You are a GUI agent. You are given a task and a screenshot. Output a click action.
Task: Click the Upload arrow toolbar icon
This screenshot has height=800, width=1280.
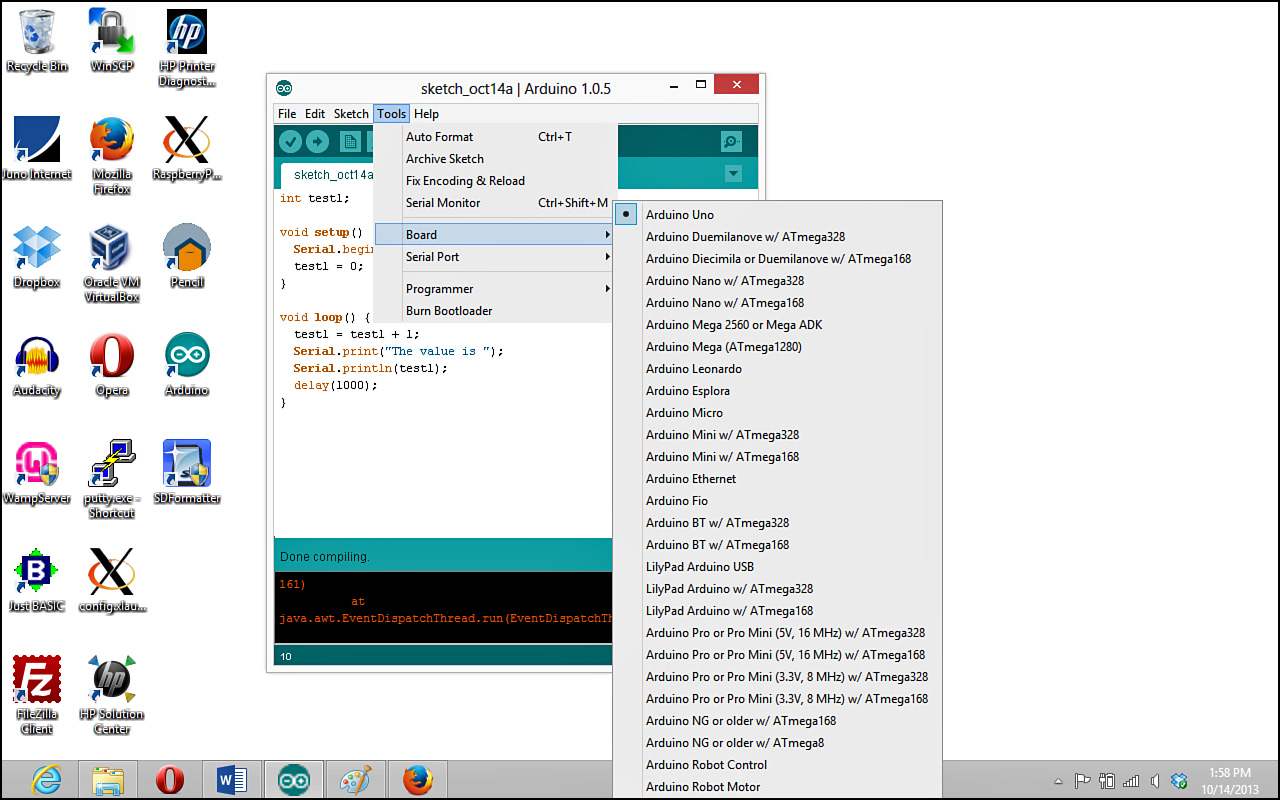click(317, 142)
